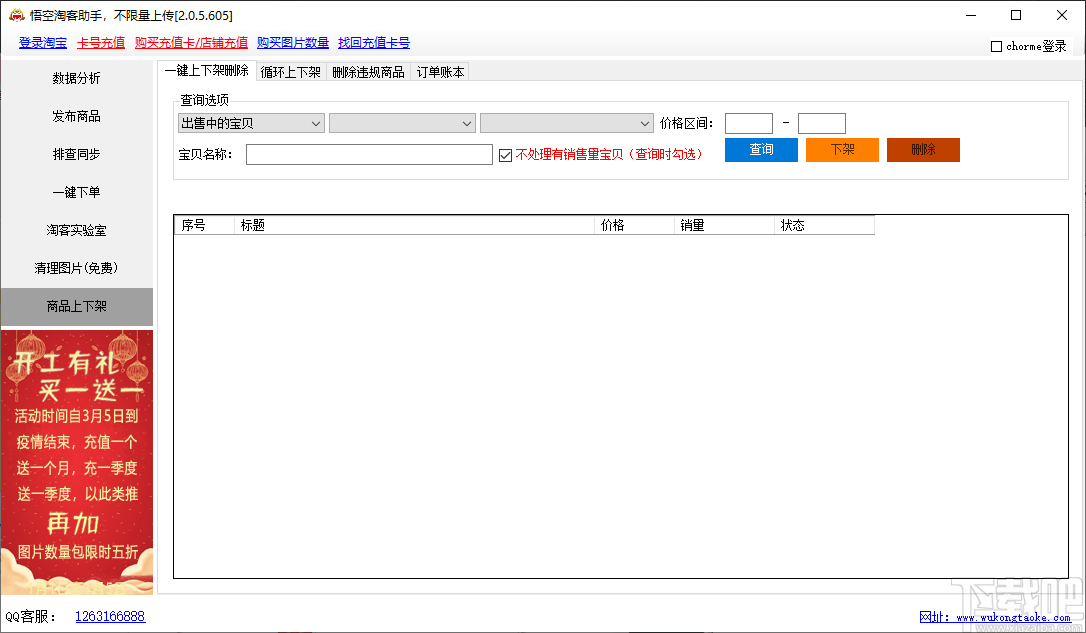Click the 宝贝名称 text input
This screenshot has height=633, width=1086.
[369, 154]
